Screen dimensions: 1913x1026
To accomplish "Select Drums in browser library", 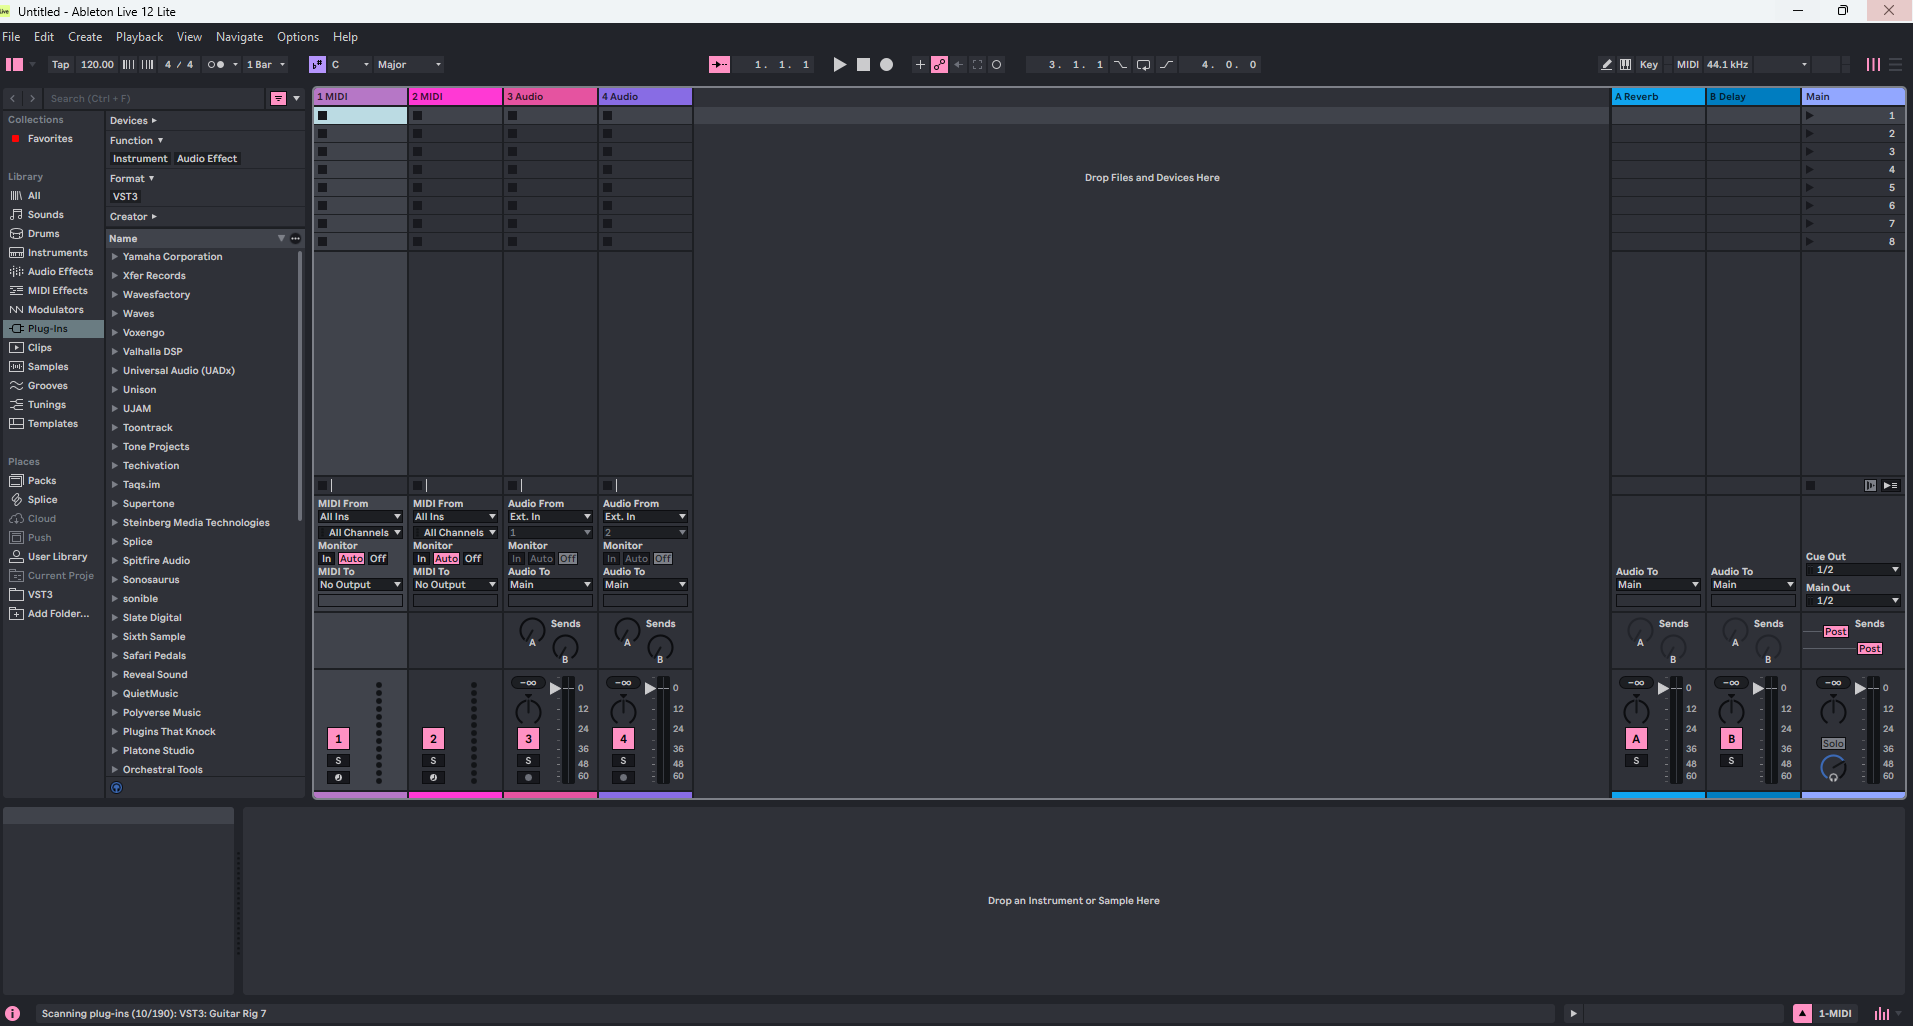I will click(x=43, y=234).
